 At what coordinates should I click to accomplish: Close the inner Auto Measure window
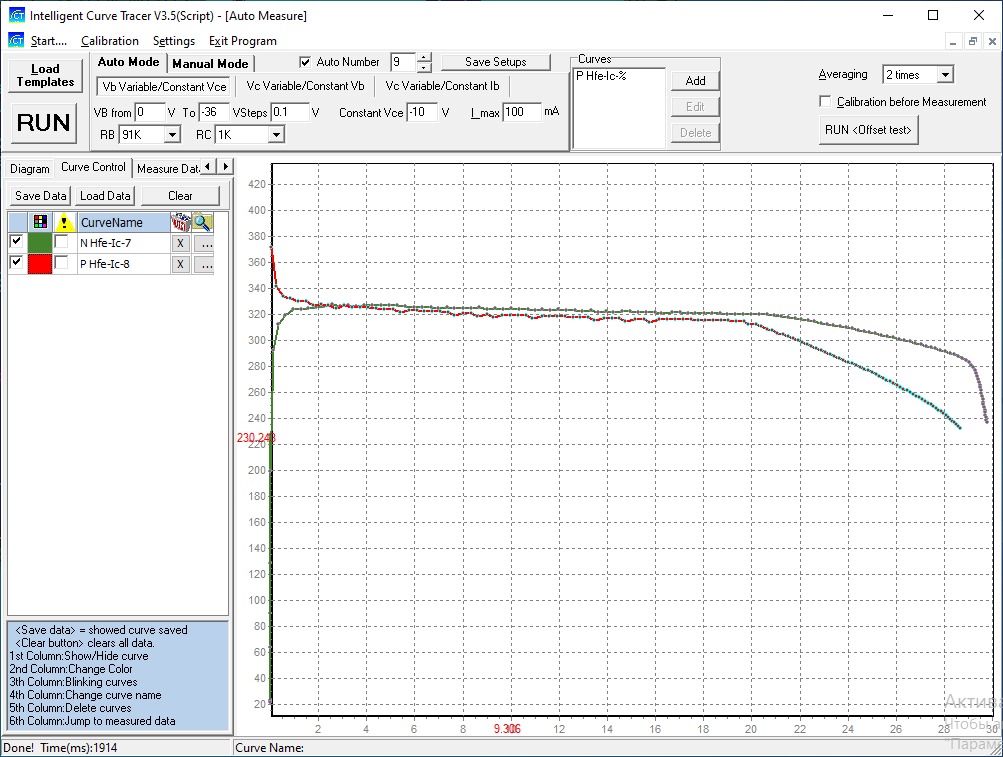[992, 42]
